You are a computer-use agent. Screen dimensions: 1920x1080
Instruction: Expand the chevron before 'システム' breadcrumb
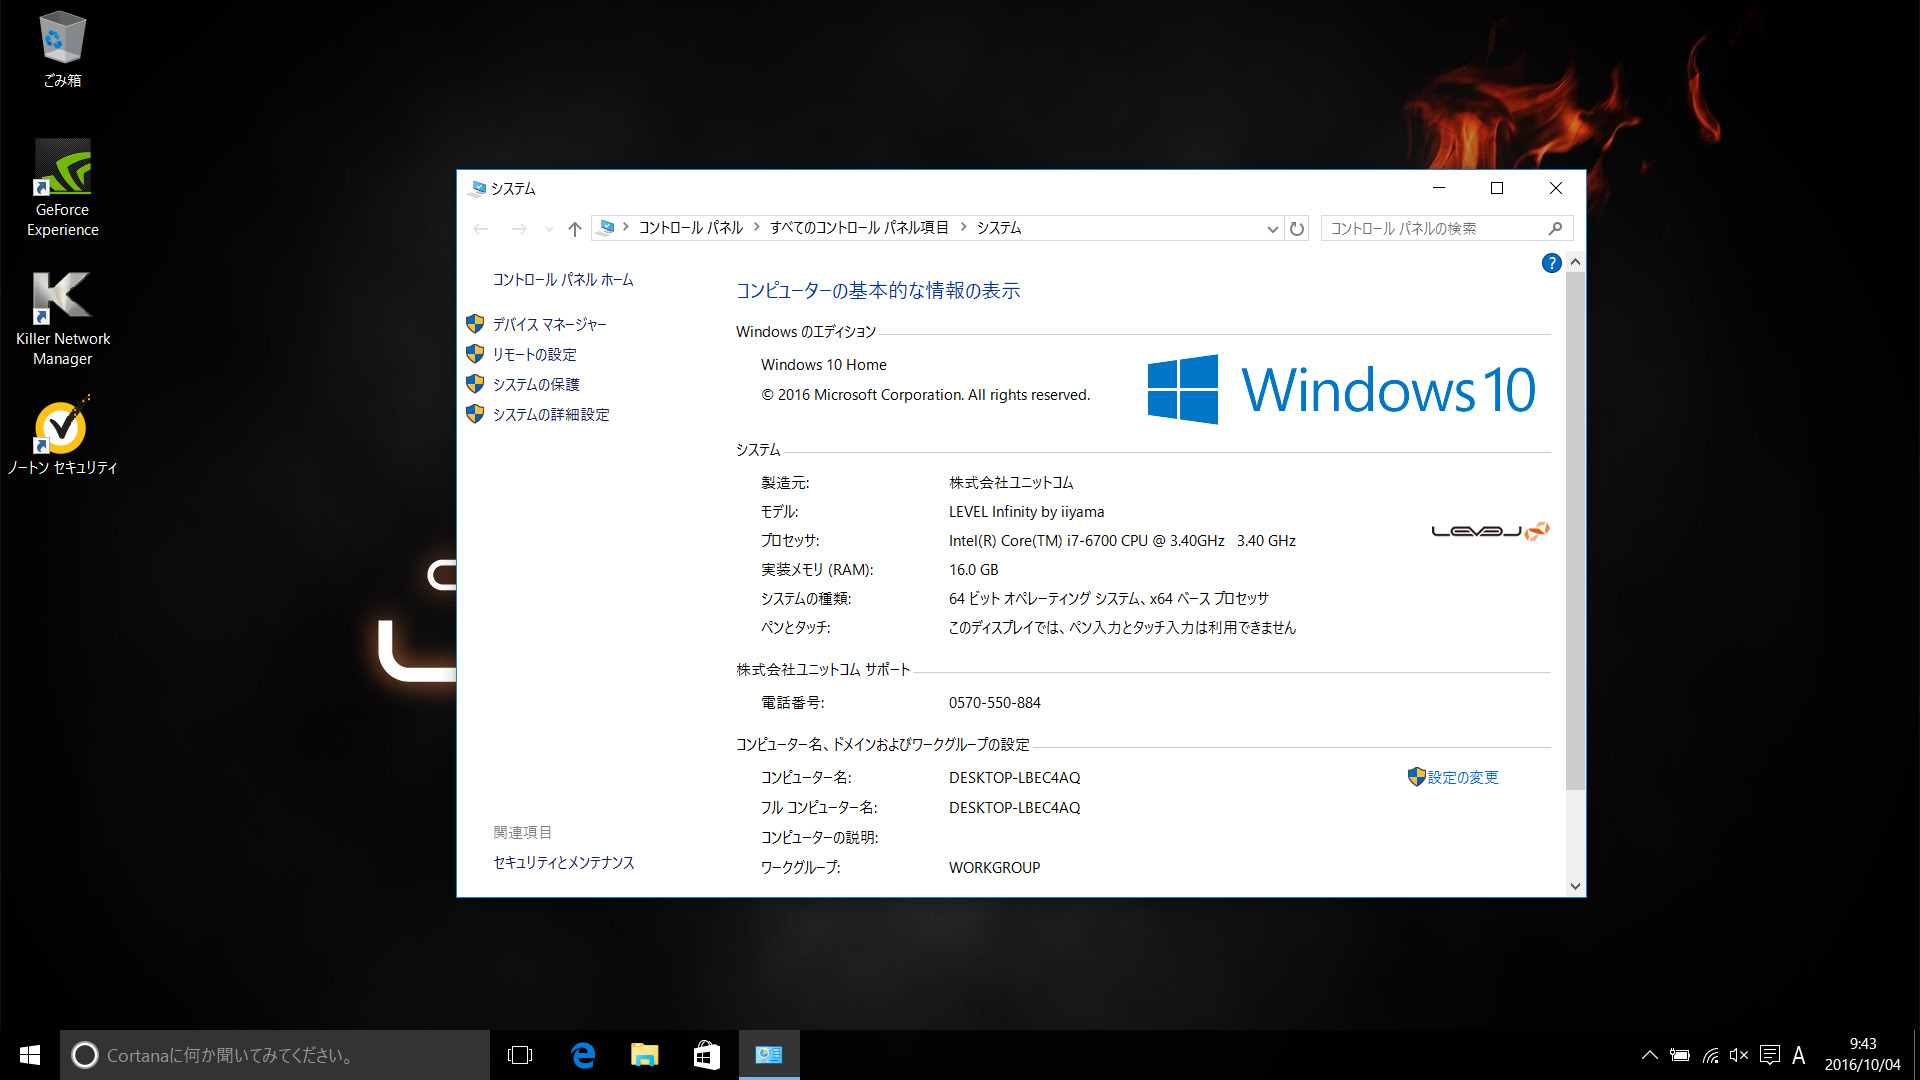click(964, 228)
